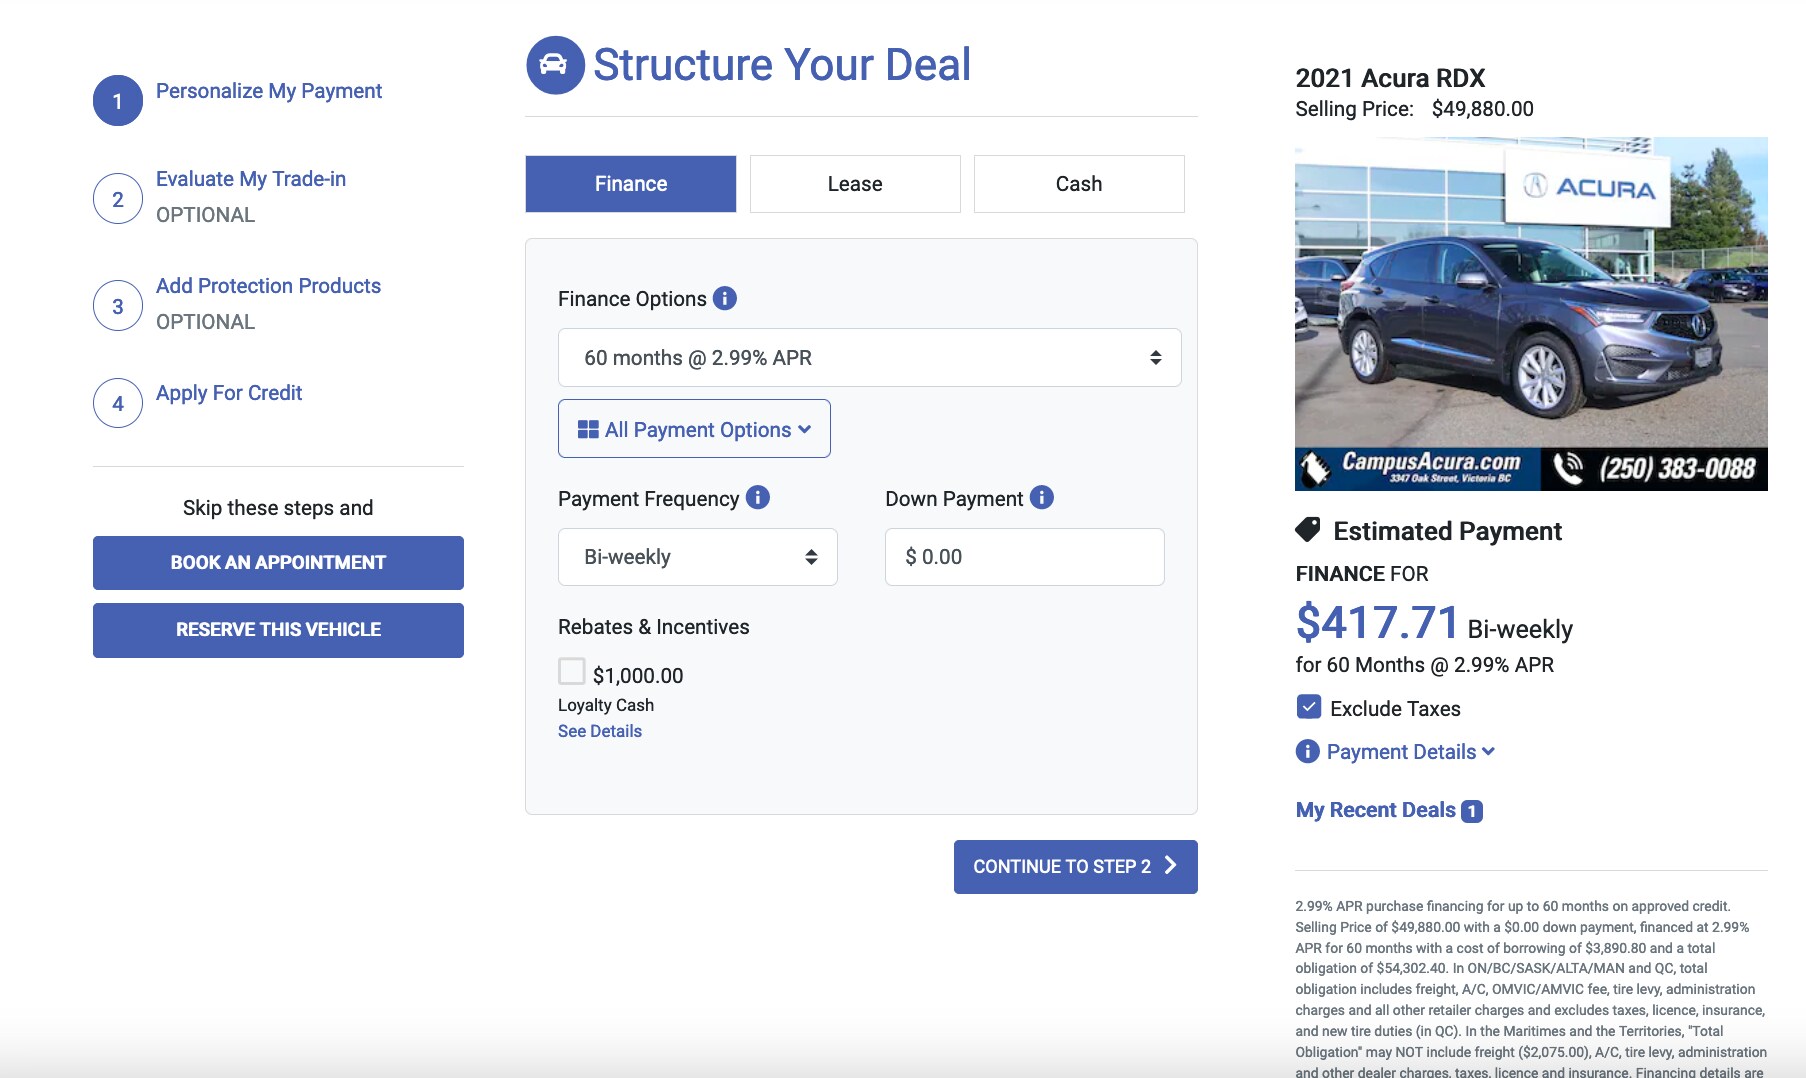The image size is (1806, 1078).
Task: Open the Bi-weekly payment frequency dropdown
Action: [697, 557]
